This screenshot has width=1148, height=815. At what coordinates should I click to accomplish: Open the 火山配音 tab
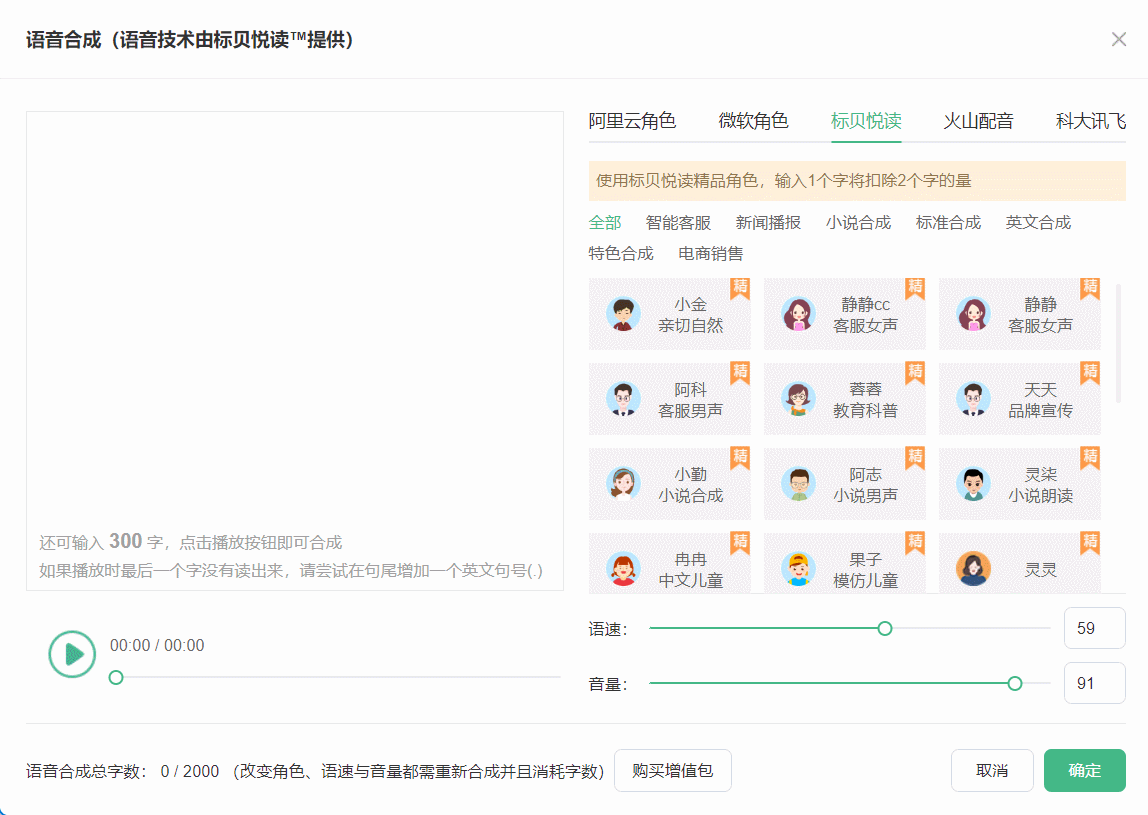coord(978,121)
